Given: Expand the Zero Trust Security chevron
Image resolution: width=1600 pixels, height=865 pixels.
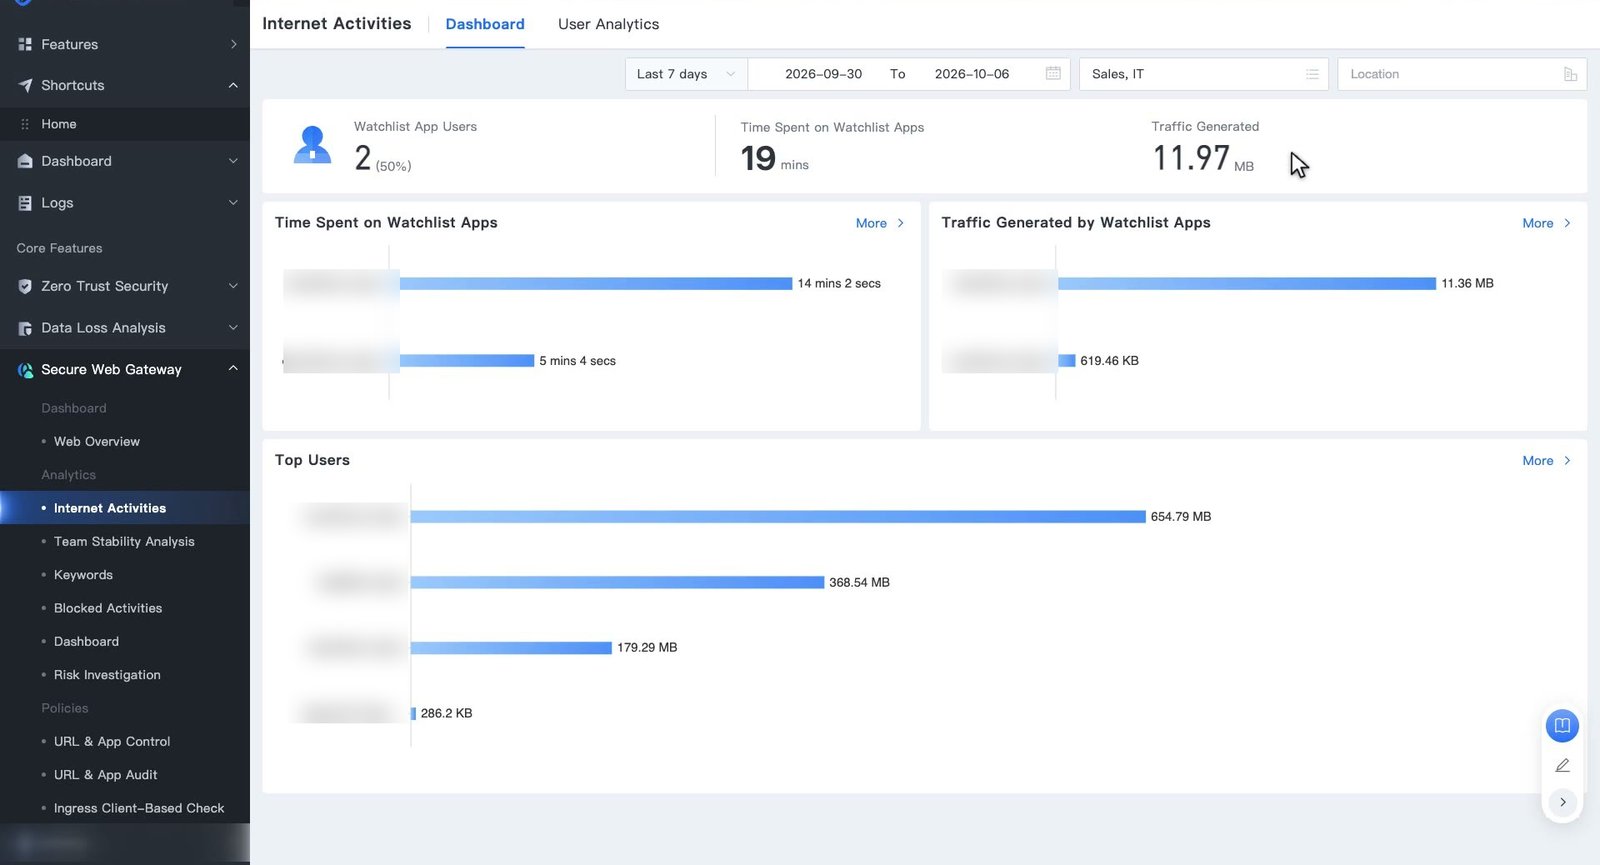Looking at the screenshot, I should (x=233, y=286).
